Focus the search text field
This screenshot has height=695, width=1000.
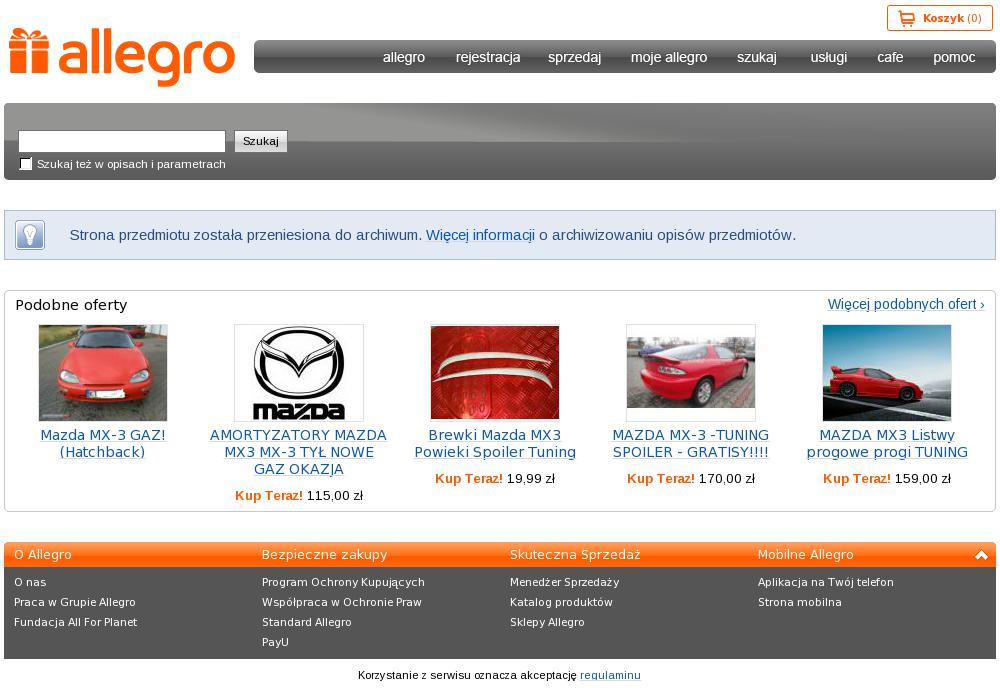point(122,141)
